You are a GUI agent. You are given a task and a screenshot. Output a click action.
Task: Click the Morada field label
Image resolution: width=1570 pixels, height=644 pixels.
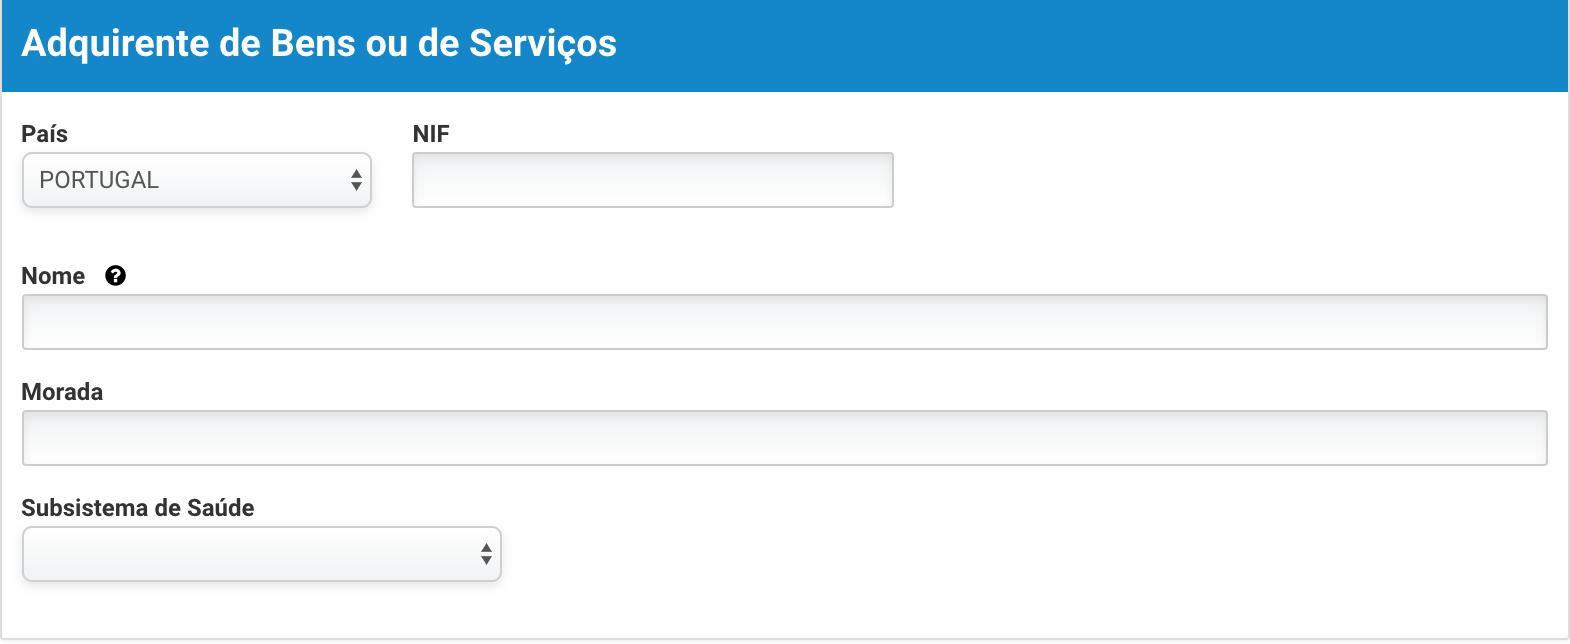[x=62, y=392]
